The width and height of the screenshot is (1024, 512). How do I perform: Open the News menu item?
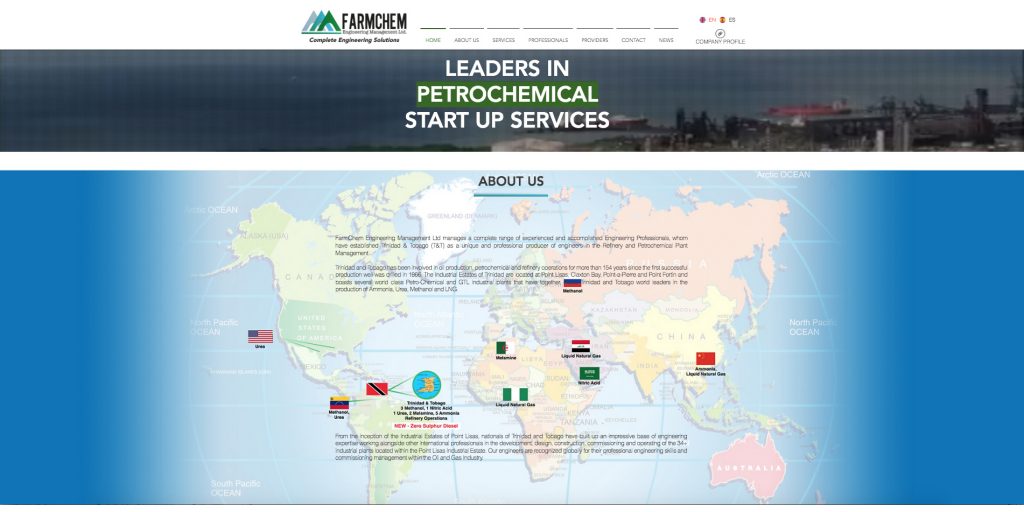click(x=666, y=40)
